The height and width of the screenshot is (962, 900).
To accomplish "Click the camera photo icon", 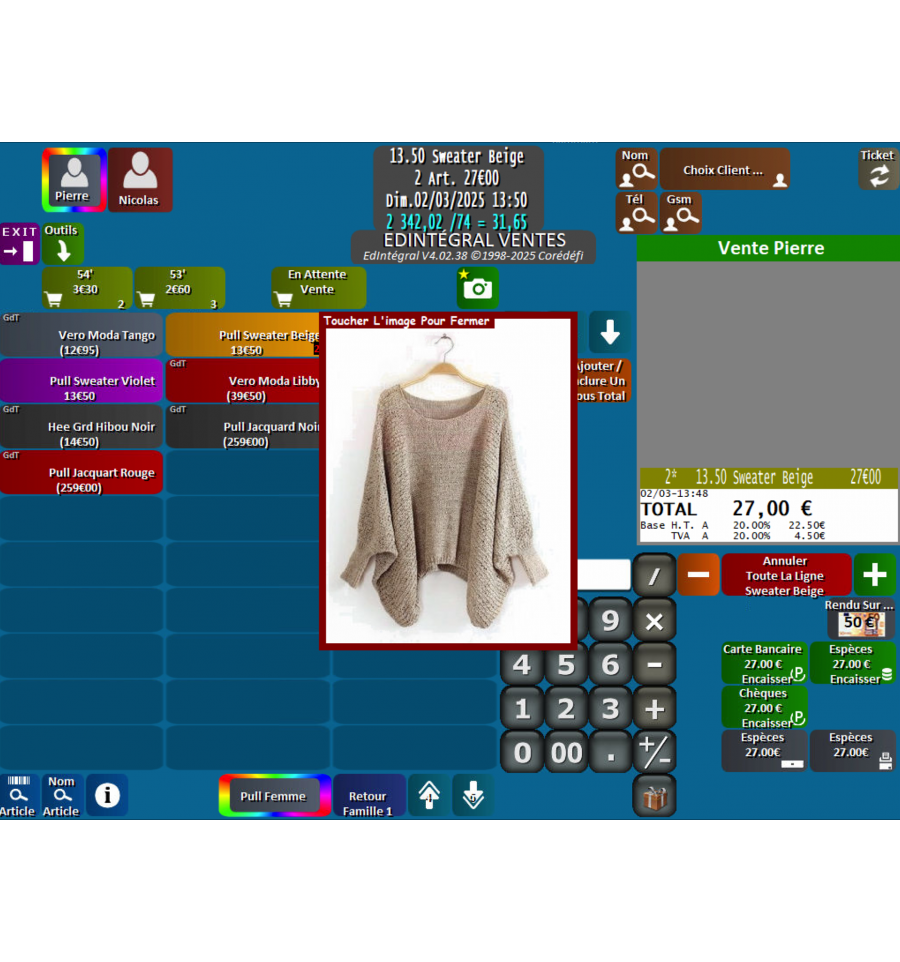I will [478, 289].
